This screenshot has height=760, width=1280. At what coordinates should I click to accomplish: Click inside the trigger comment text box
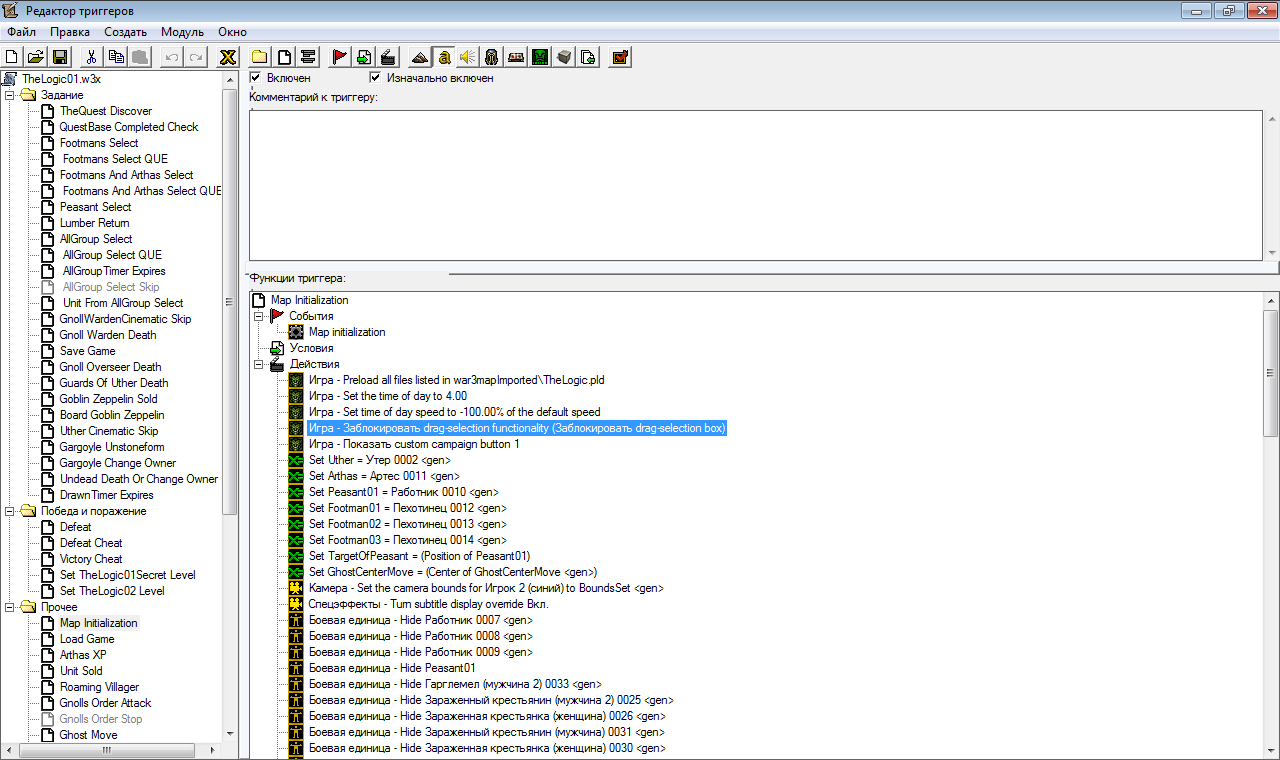tap(757, 185)
